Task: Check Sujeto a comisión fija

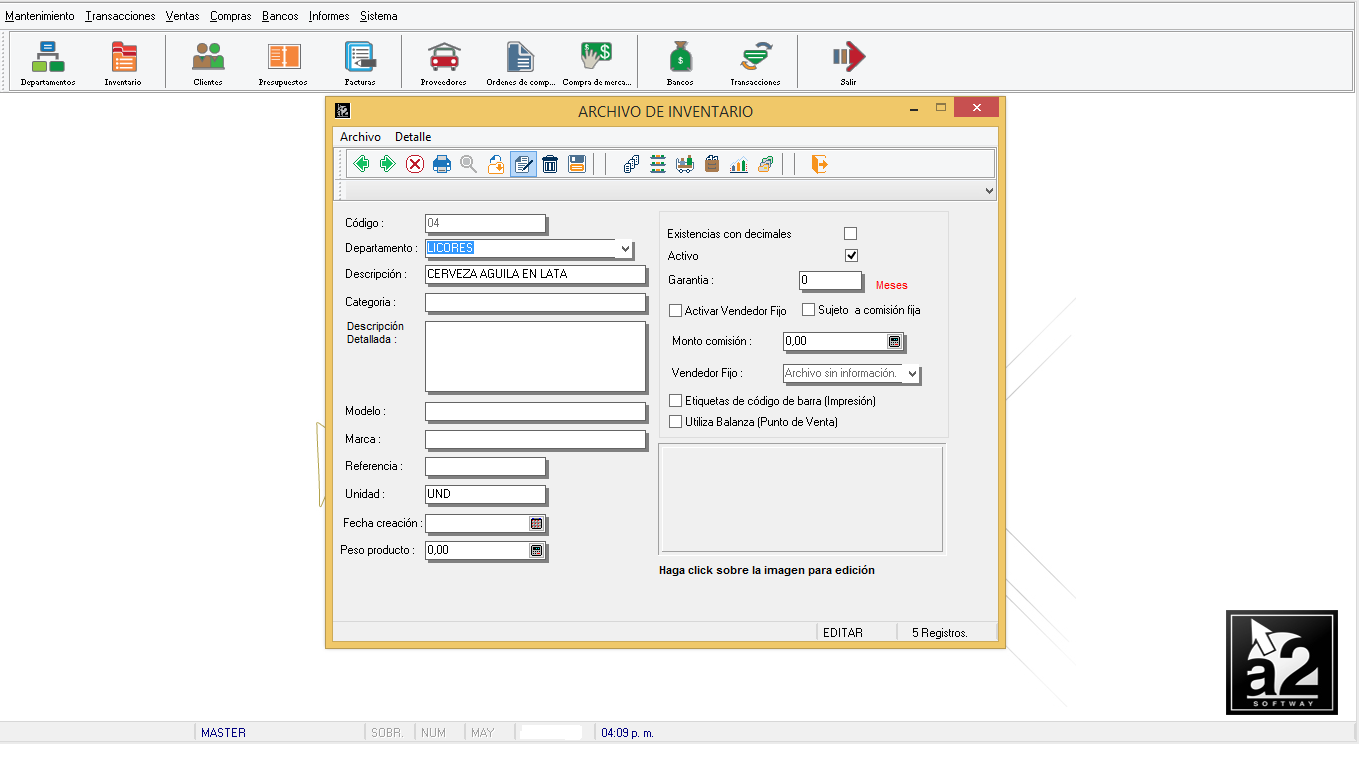Action: (x=809, y=310)
